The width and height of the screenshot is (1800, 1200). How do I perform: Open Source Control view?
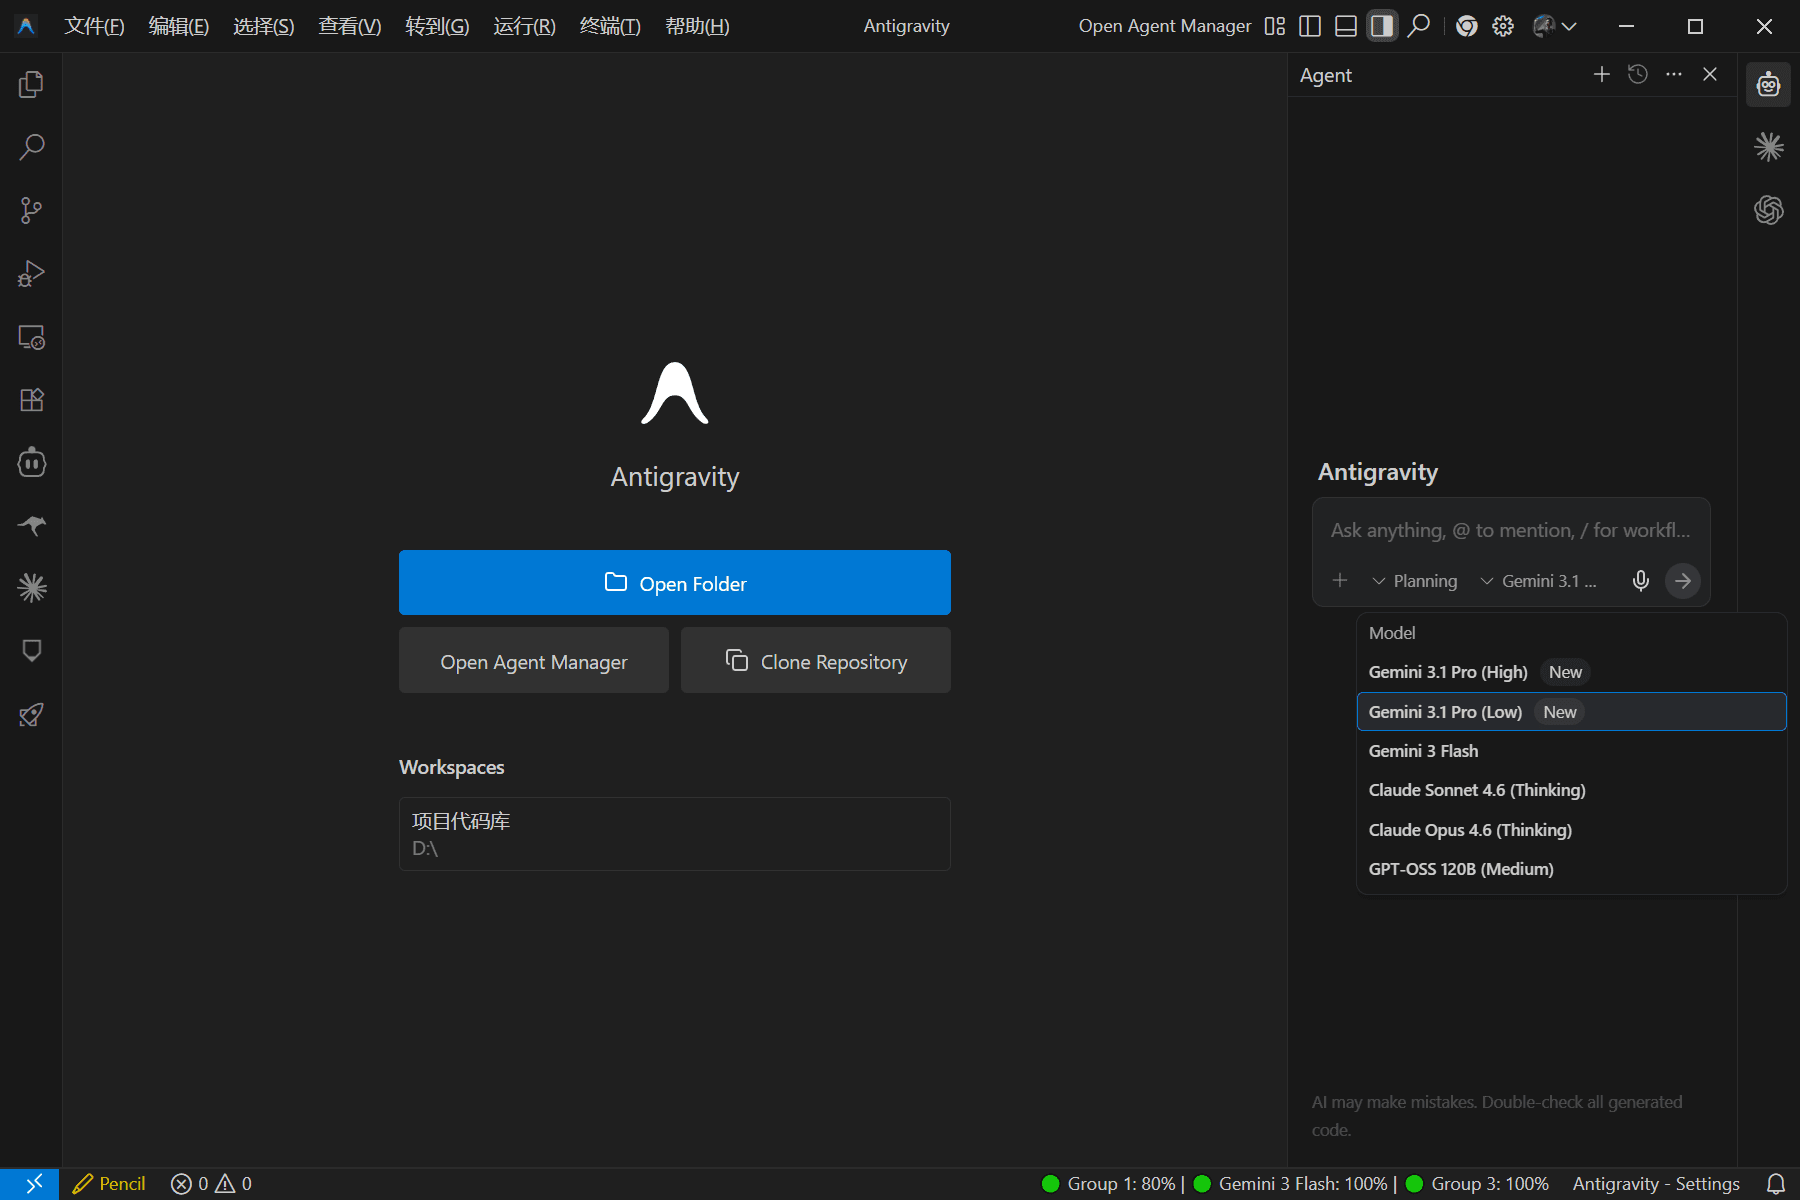click(x=31, y=211)
